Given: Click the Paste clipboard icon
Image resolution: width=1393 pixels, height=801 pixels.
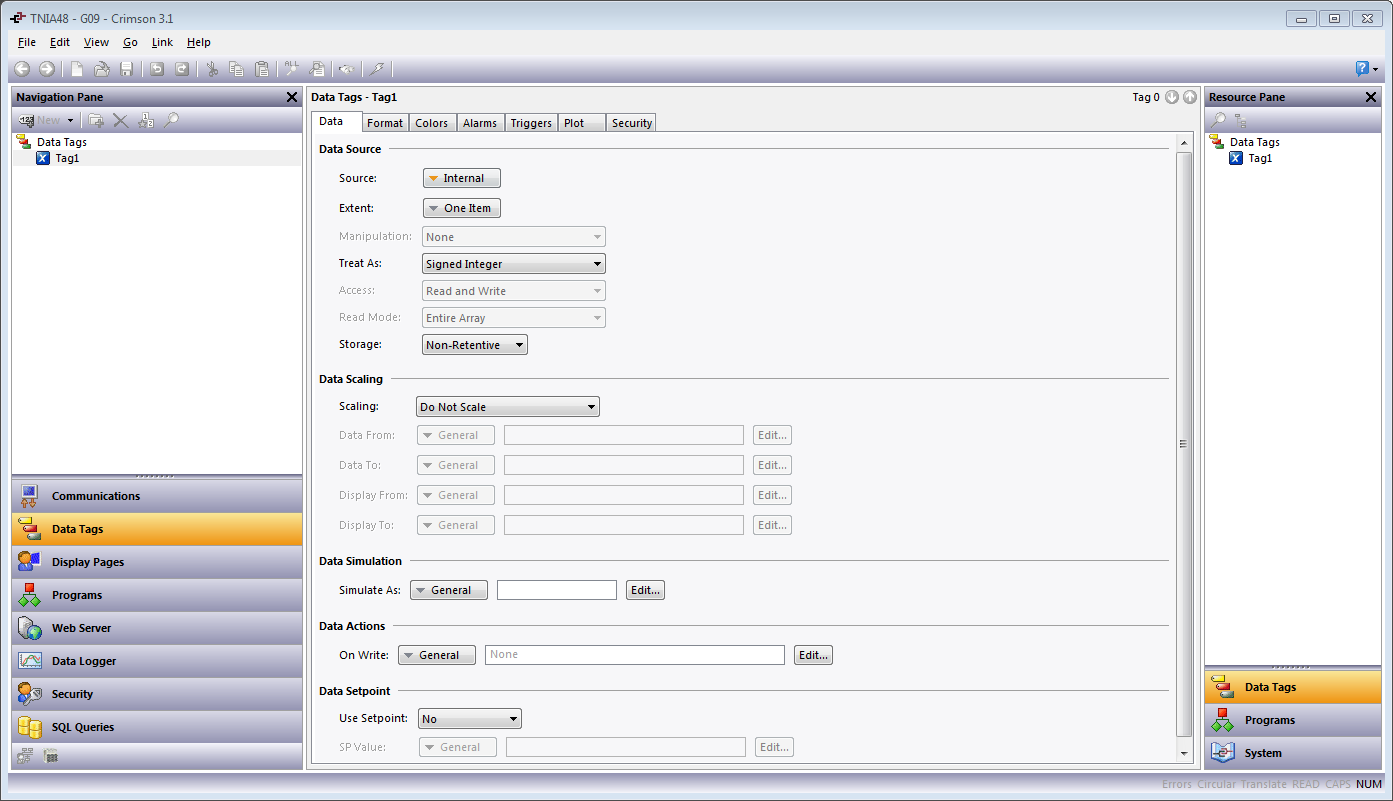Looking at the screenshot, I should click(261, 69).
